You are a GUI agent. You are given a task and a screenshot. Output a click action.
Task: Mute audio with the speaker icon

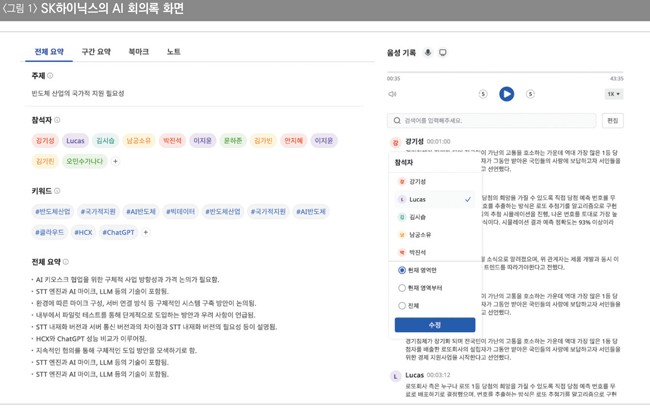point(392,94)
